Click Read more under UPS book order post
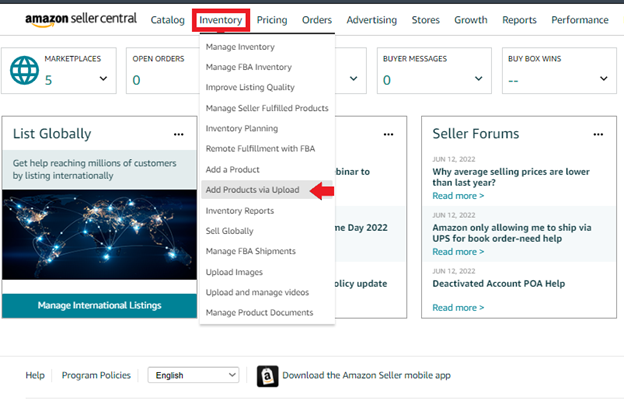 [458, 252]
